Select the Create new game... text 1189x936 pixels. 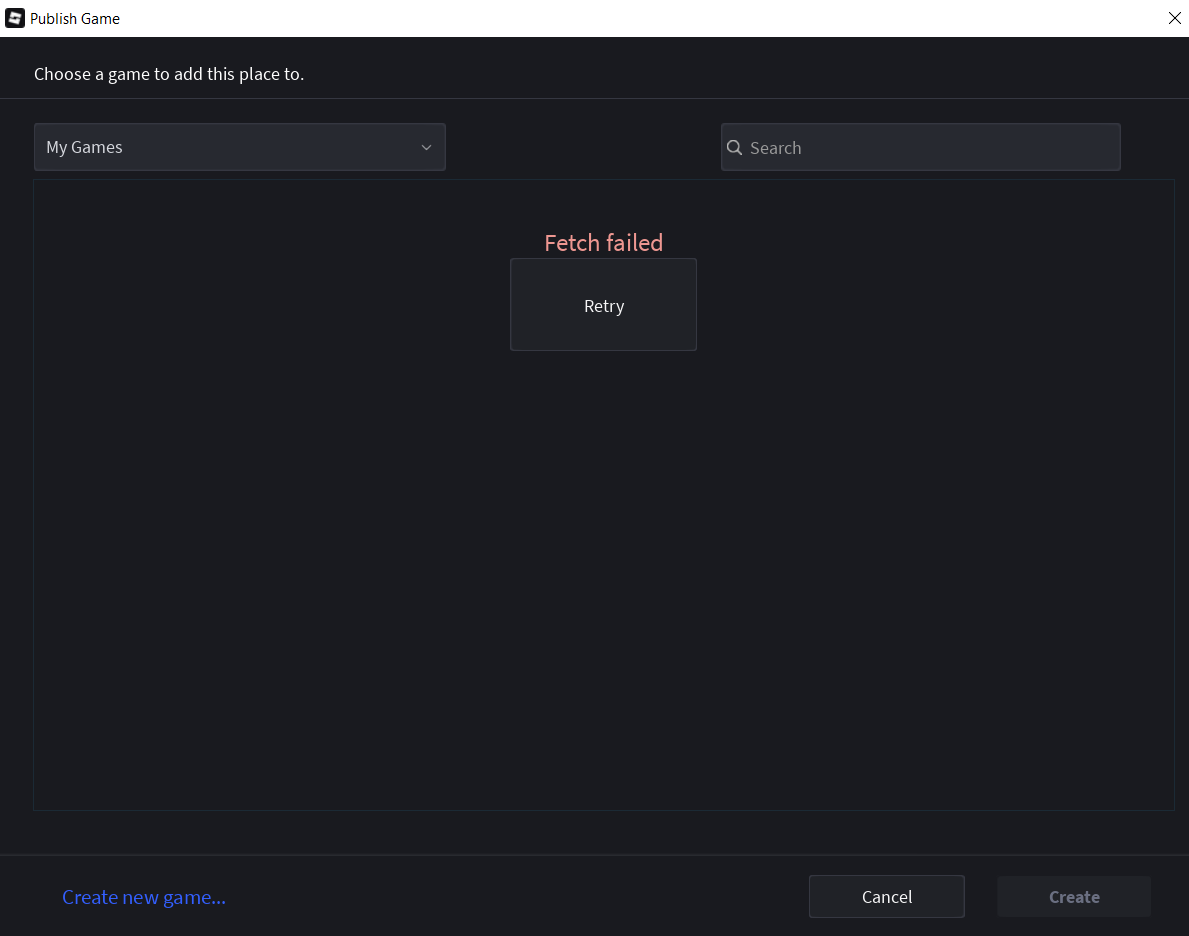click(143, 897)
